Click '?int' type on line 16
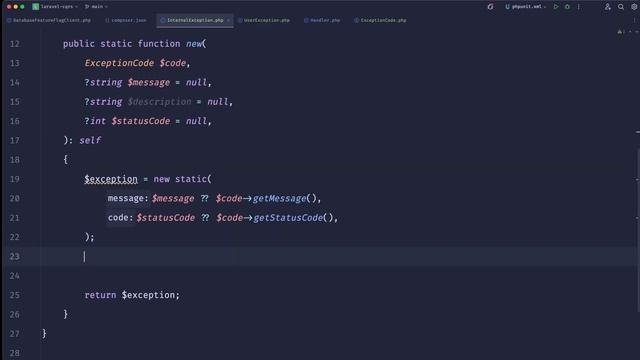 click(95, 121)
